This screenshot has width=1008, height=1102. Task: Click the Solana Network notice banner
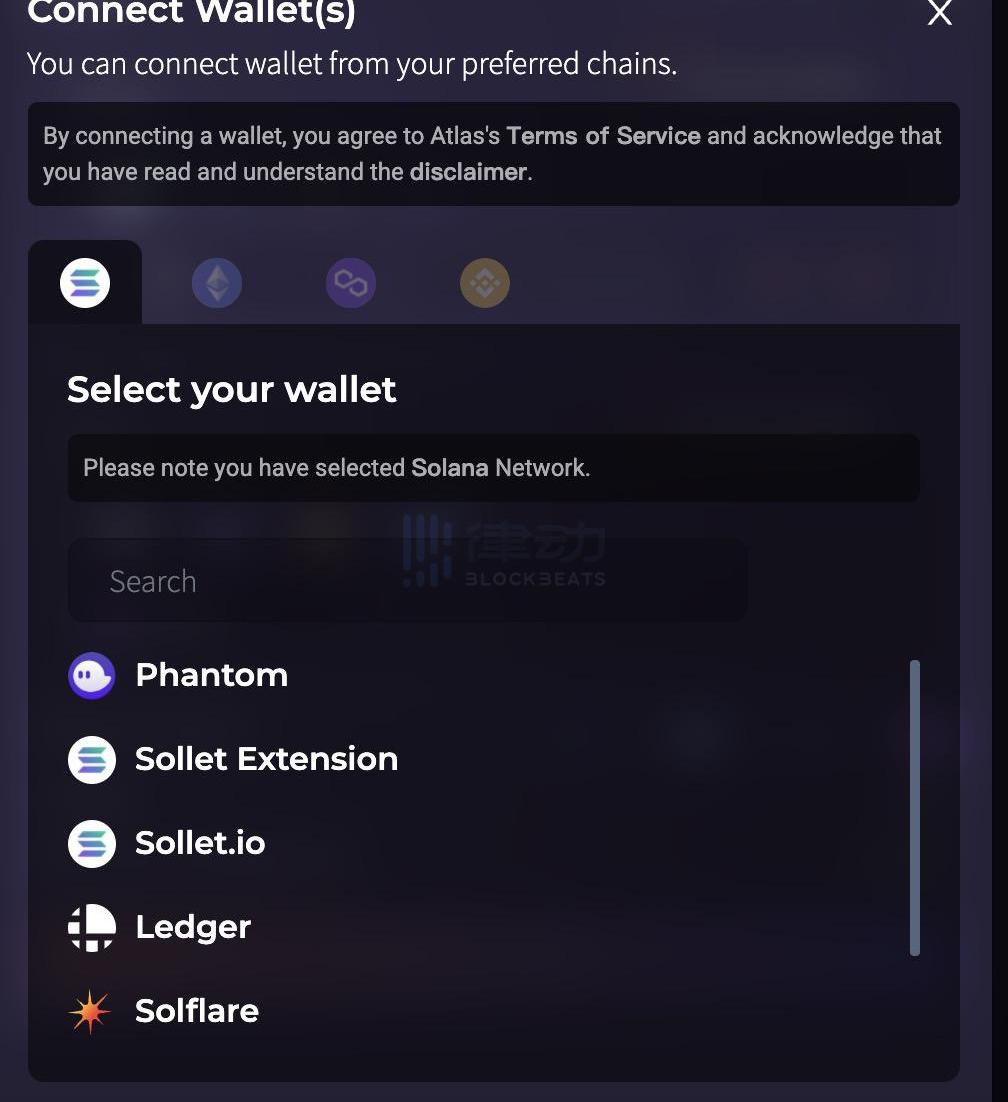tap(493, 468)
